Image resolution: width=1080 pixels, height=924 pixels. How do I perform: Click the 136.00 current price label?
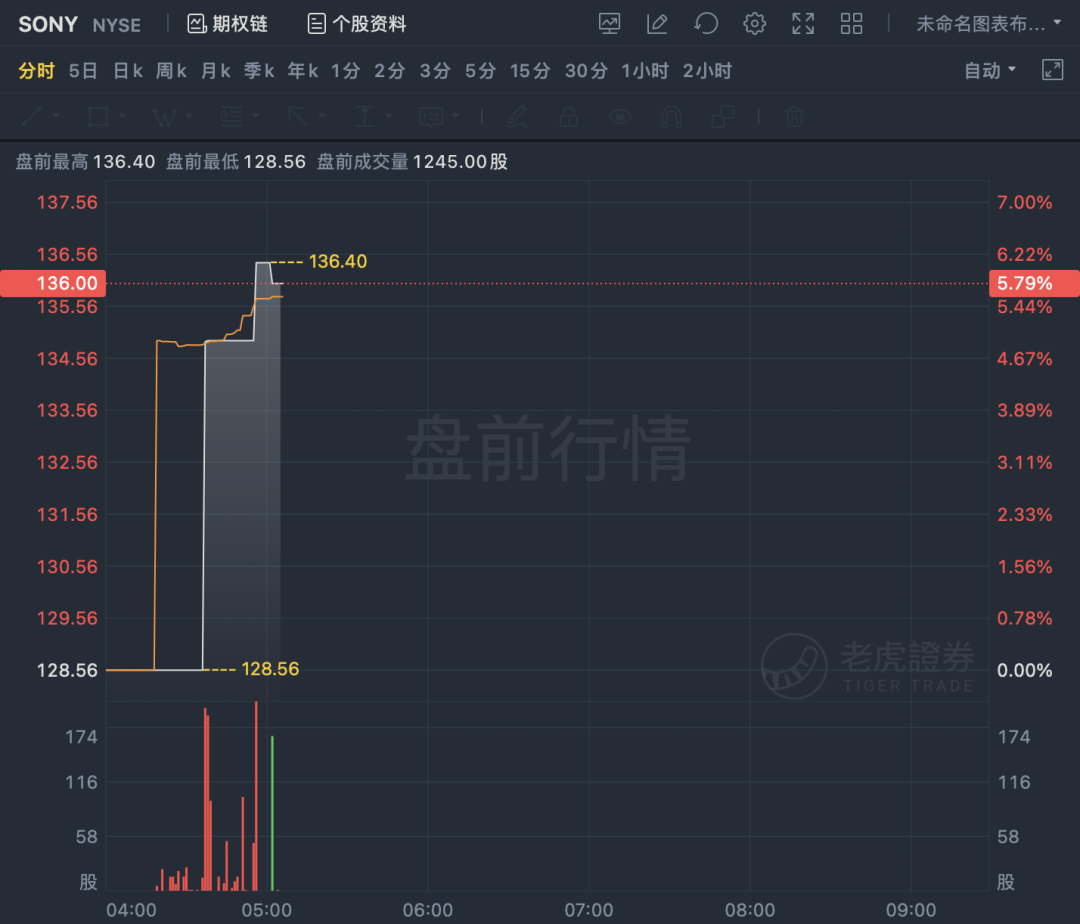(53, 283)
